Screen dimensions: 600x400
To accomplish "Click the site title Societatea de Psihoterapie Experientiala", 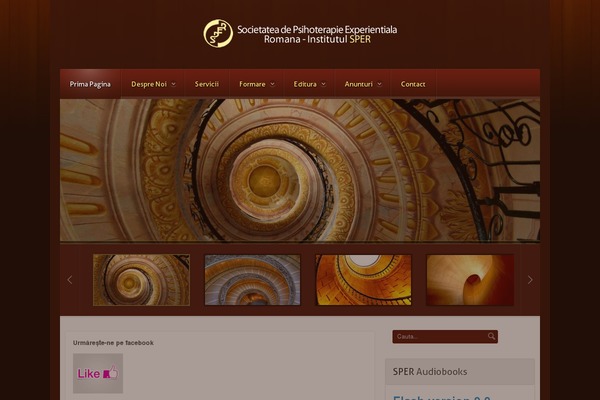I will [317, 29].
